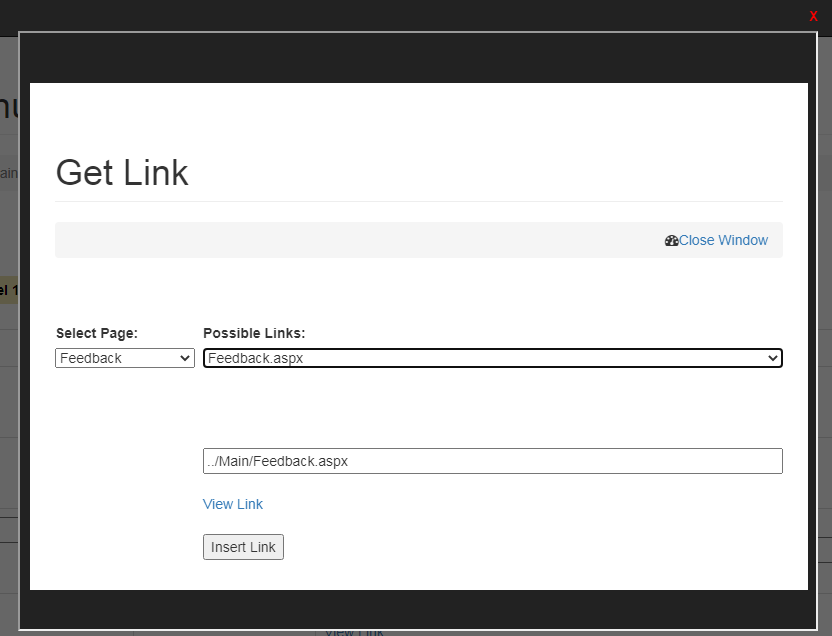The height and width of the screenshot is (636, 832).
Task: Click the dark header band above the dialog
Action: click(x=418, y=58)
